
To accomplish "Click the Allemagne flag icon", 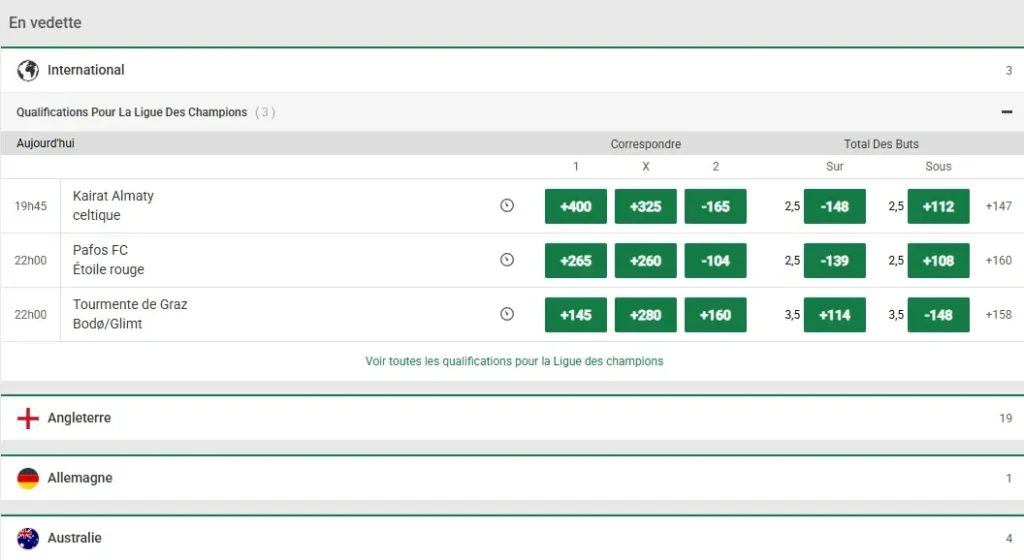I will (28, 478).
